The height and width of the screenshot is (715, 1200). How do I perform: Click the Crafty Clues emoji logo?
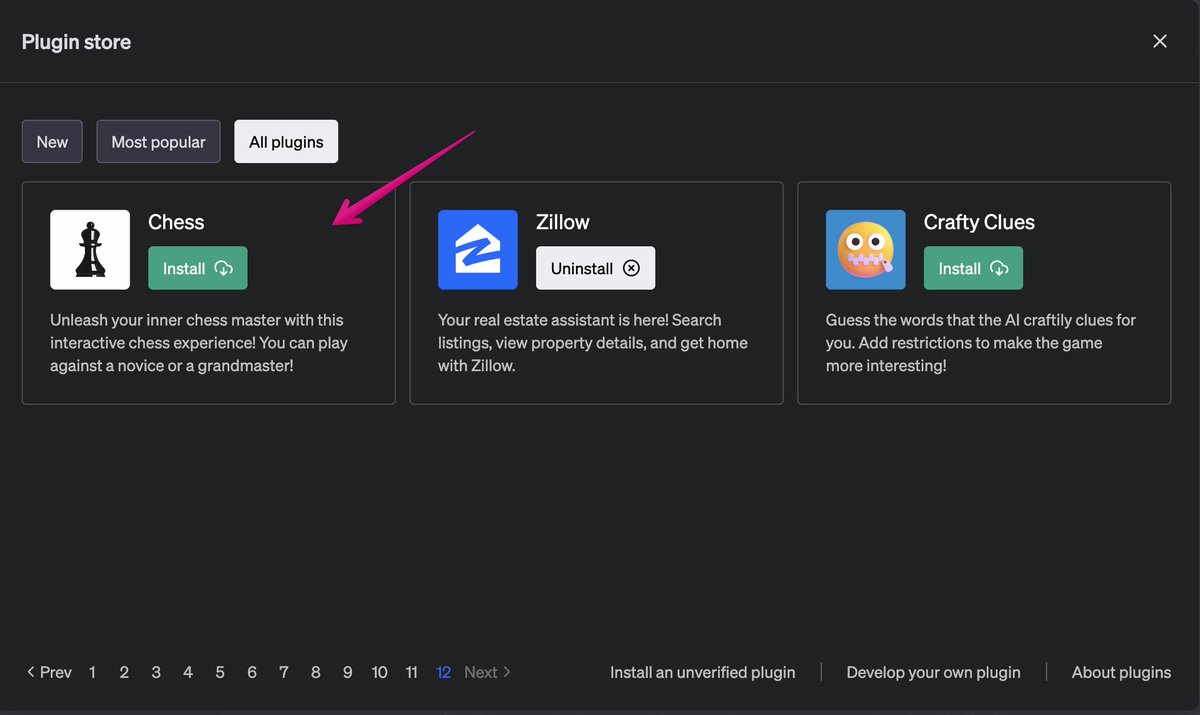click(866, 250)
